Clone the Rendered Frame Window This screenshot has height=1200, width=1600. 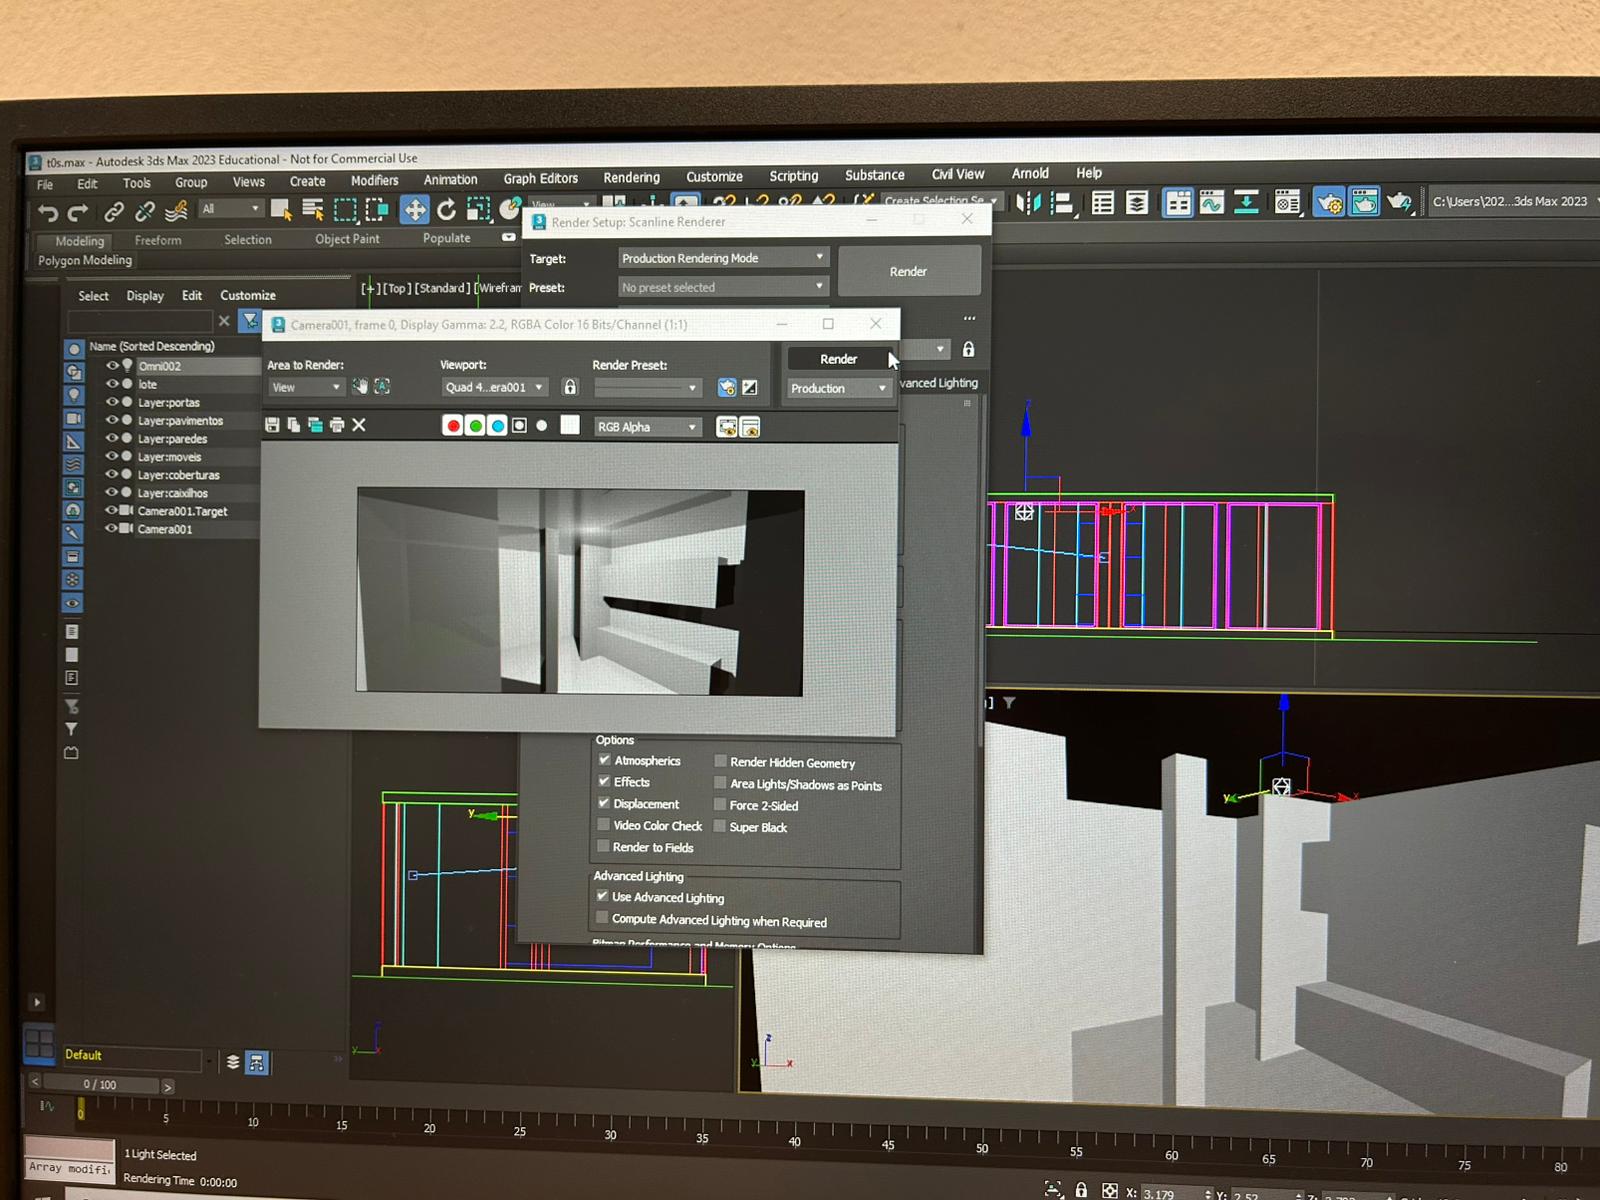315,425
